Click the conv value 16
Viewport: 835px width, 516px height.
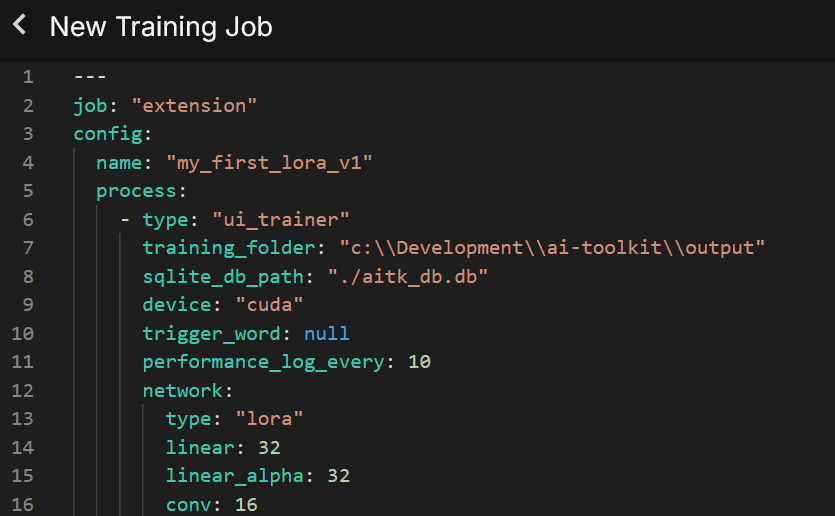point(246,504)
